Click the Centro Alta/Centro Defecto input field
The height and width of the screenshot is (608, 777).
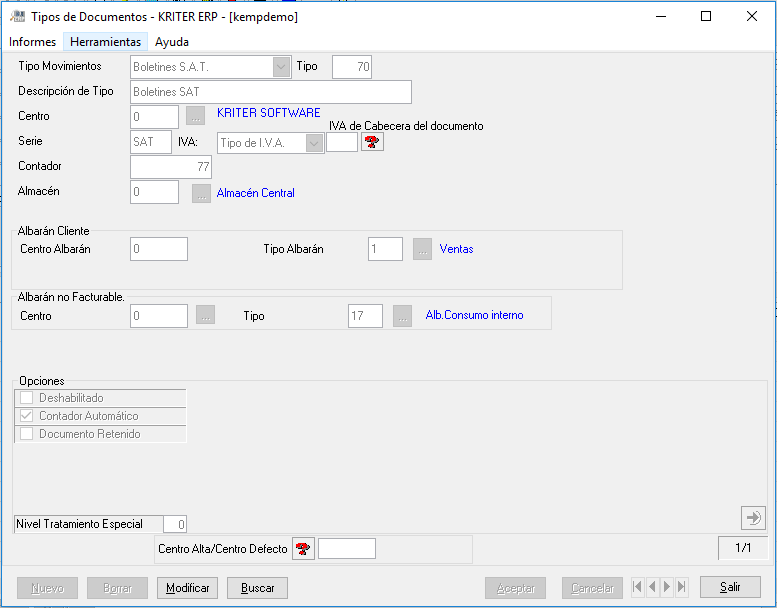pyautogui.click(x=347, y=549)
